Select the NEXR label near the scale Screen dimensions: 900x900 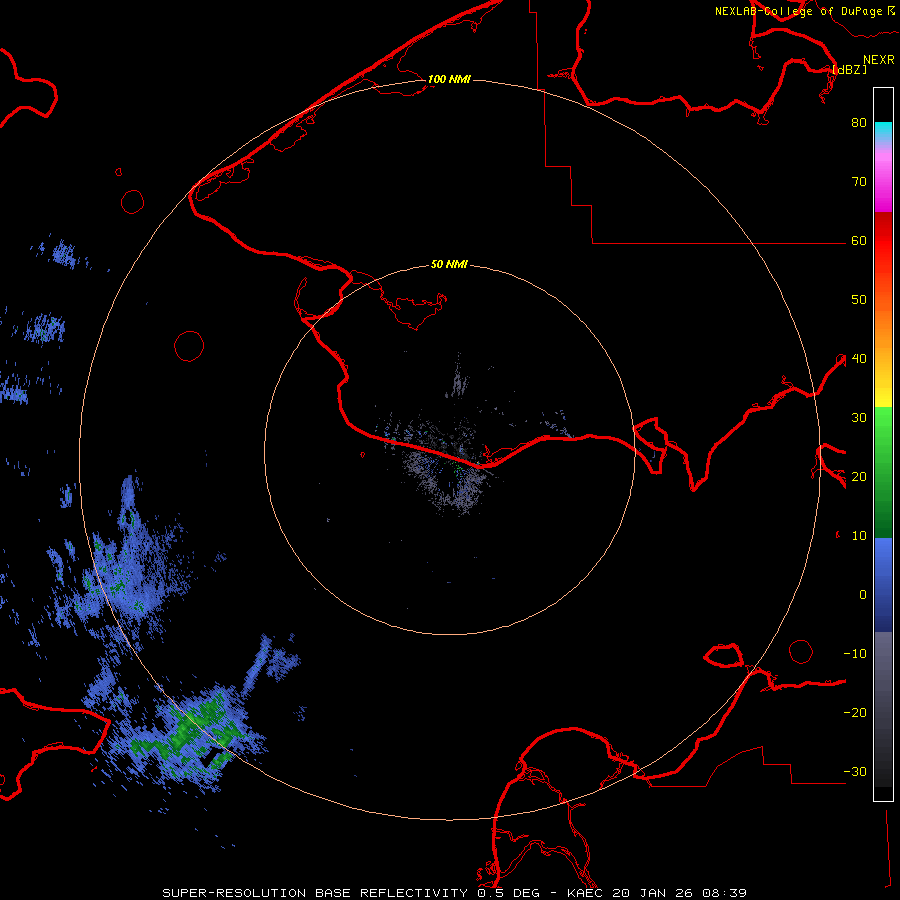pyautogui.click(x=878, y=60)
